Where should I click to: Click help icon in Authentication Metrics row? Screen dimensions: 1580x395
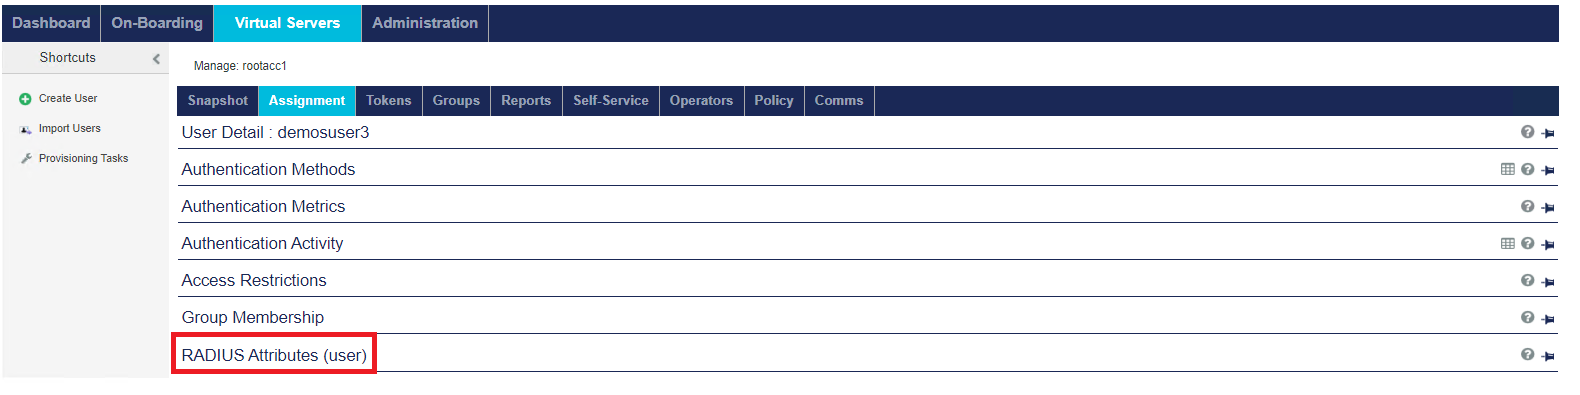1527,206
